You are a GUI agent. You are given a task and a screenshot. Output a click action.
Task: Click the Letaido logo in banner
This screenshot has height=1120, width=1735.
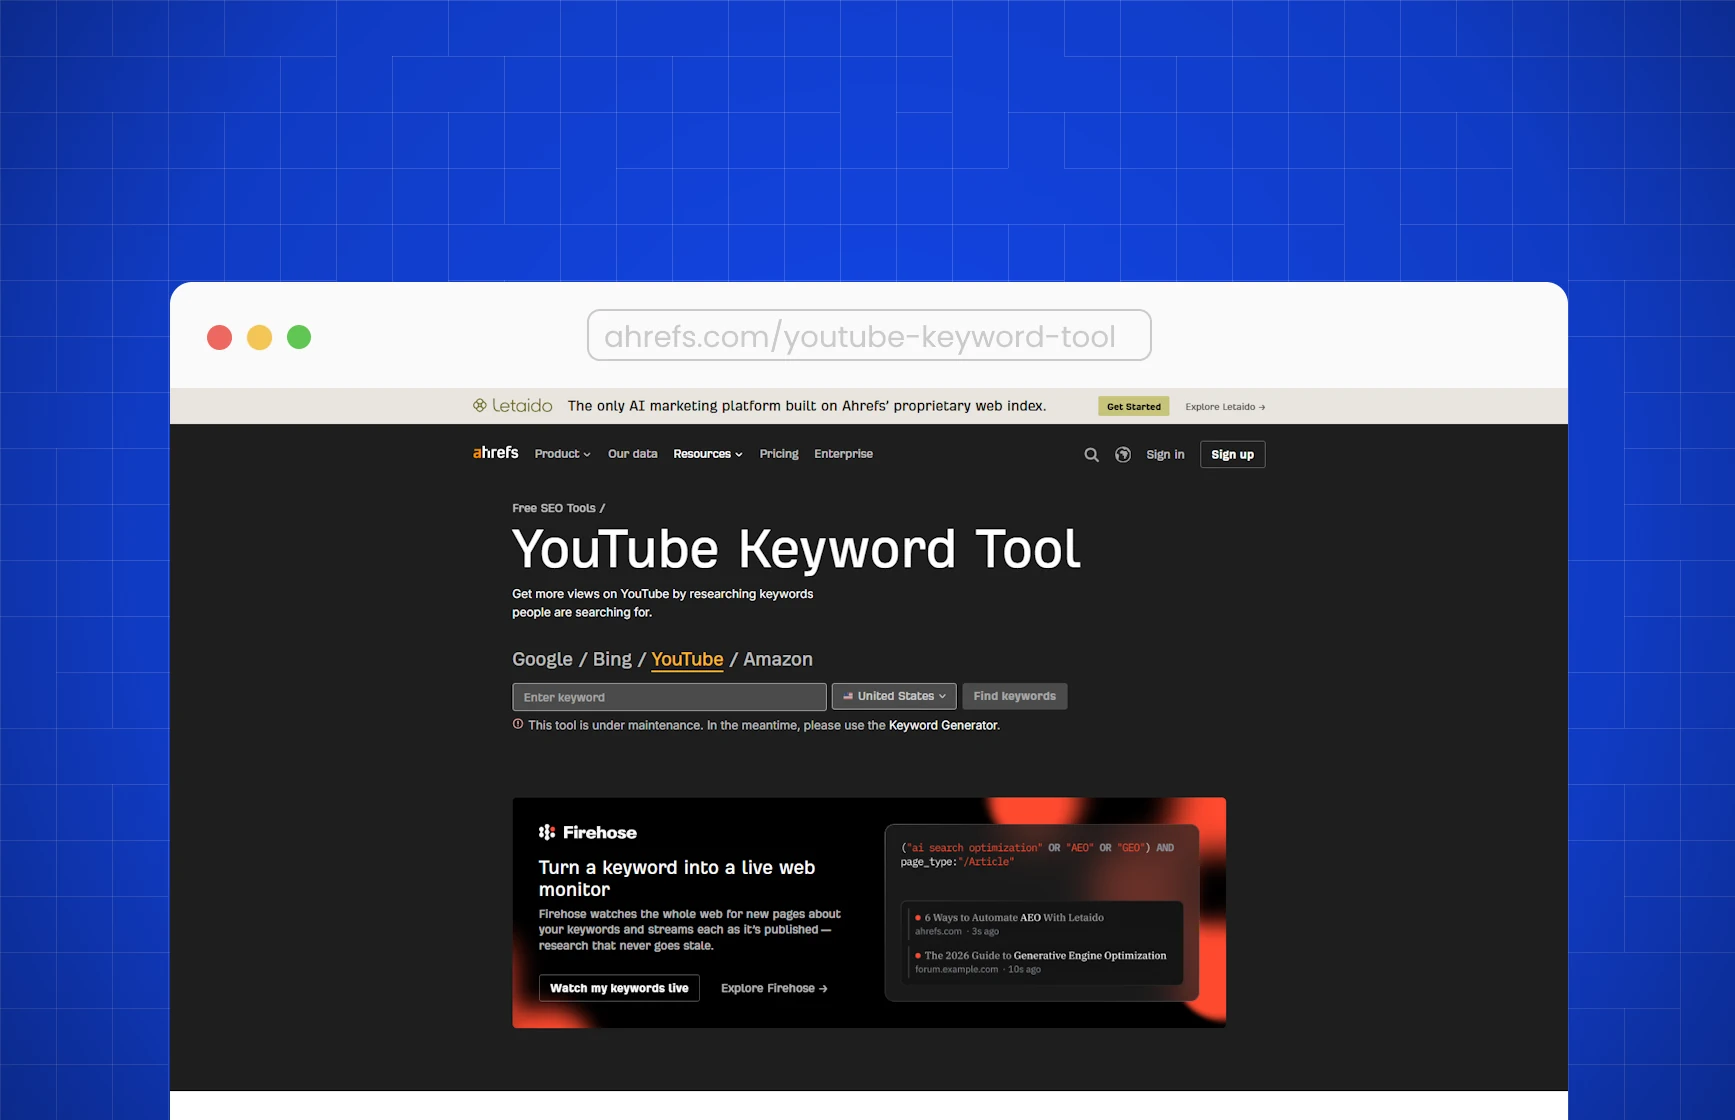(512, 405)
